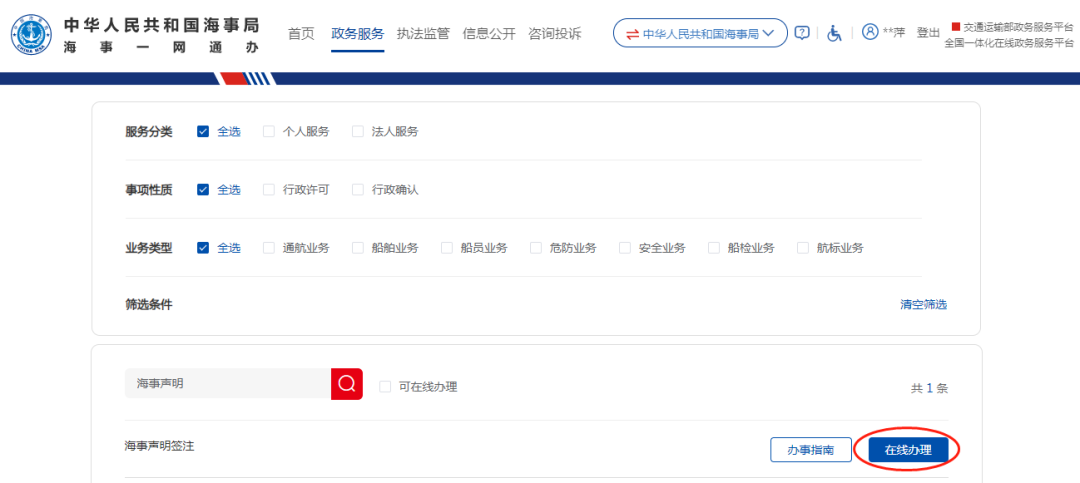Check the 安全业务 checkbox
This screenshot has width=1080, height=483.
tap(625, 248)
